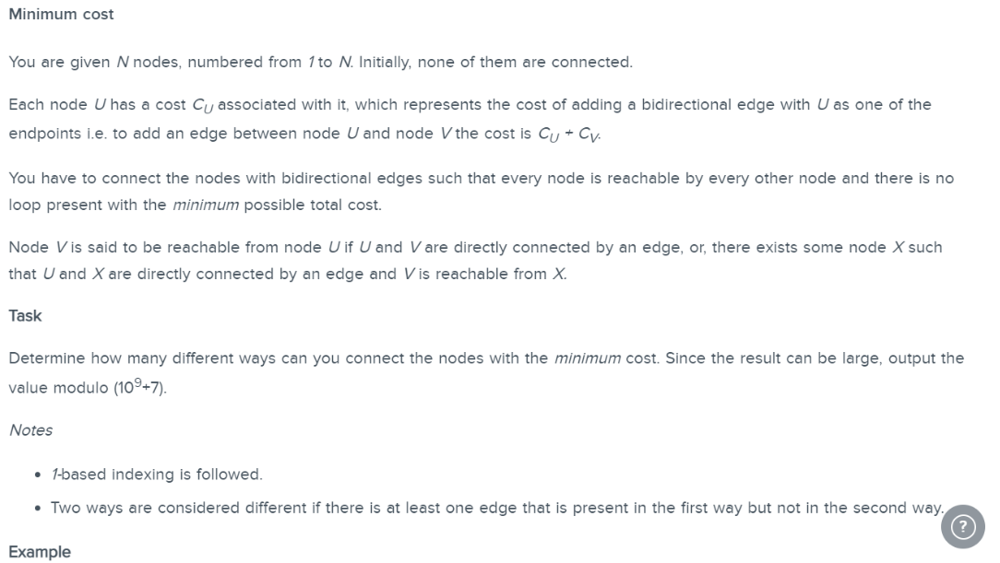Open the help question mark button

pyautogui.click(x=962, y=526)
